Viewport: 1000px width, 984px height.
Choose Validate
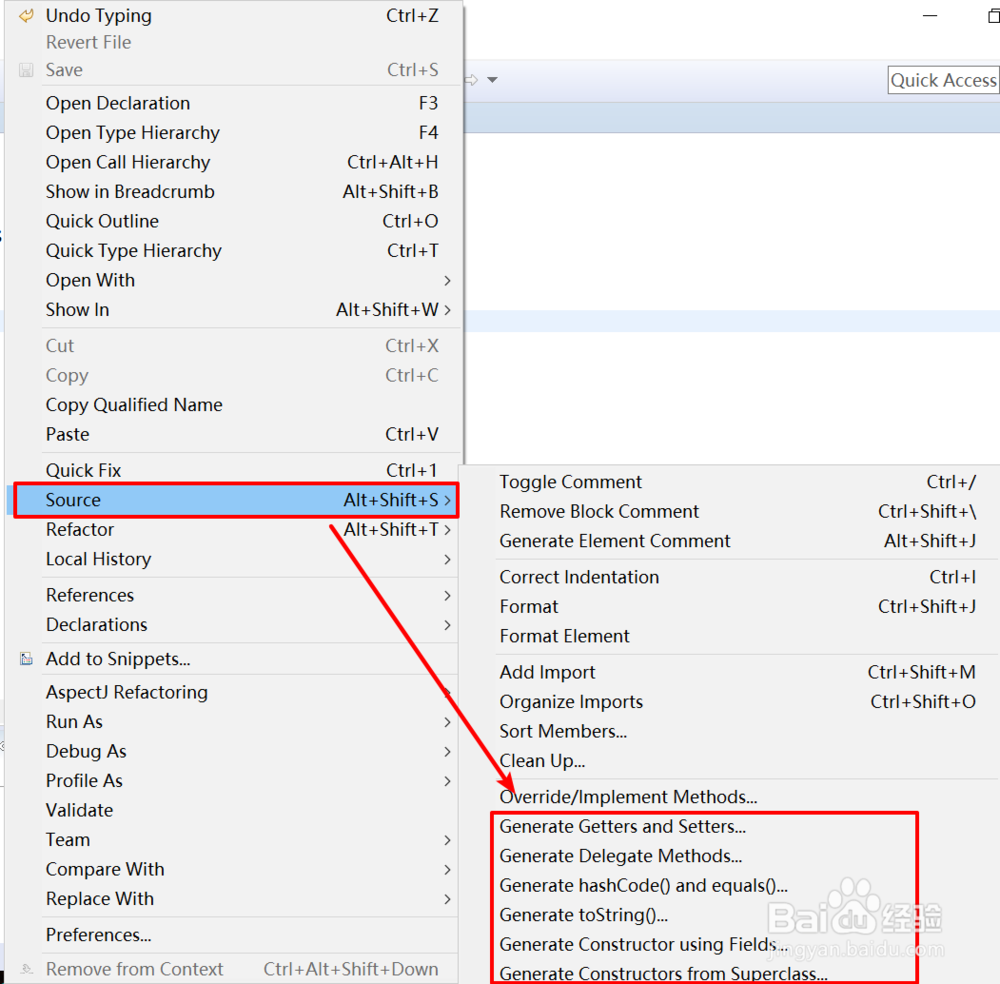click(x=234, y=811)
